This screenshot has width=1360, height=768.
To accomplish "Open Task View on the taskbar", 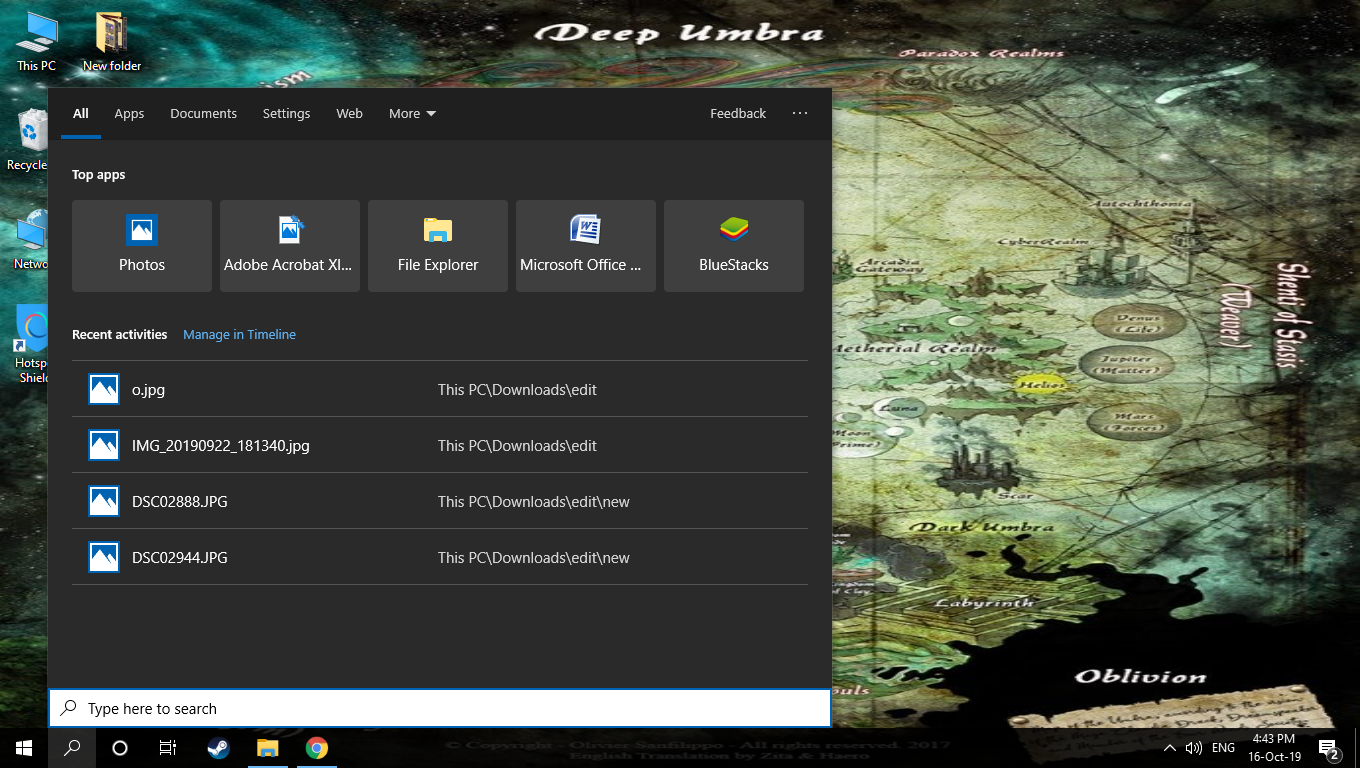I will (168, 748).
